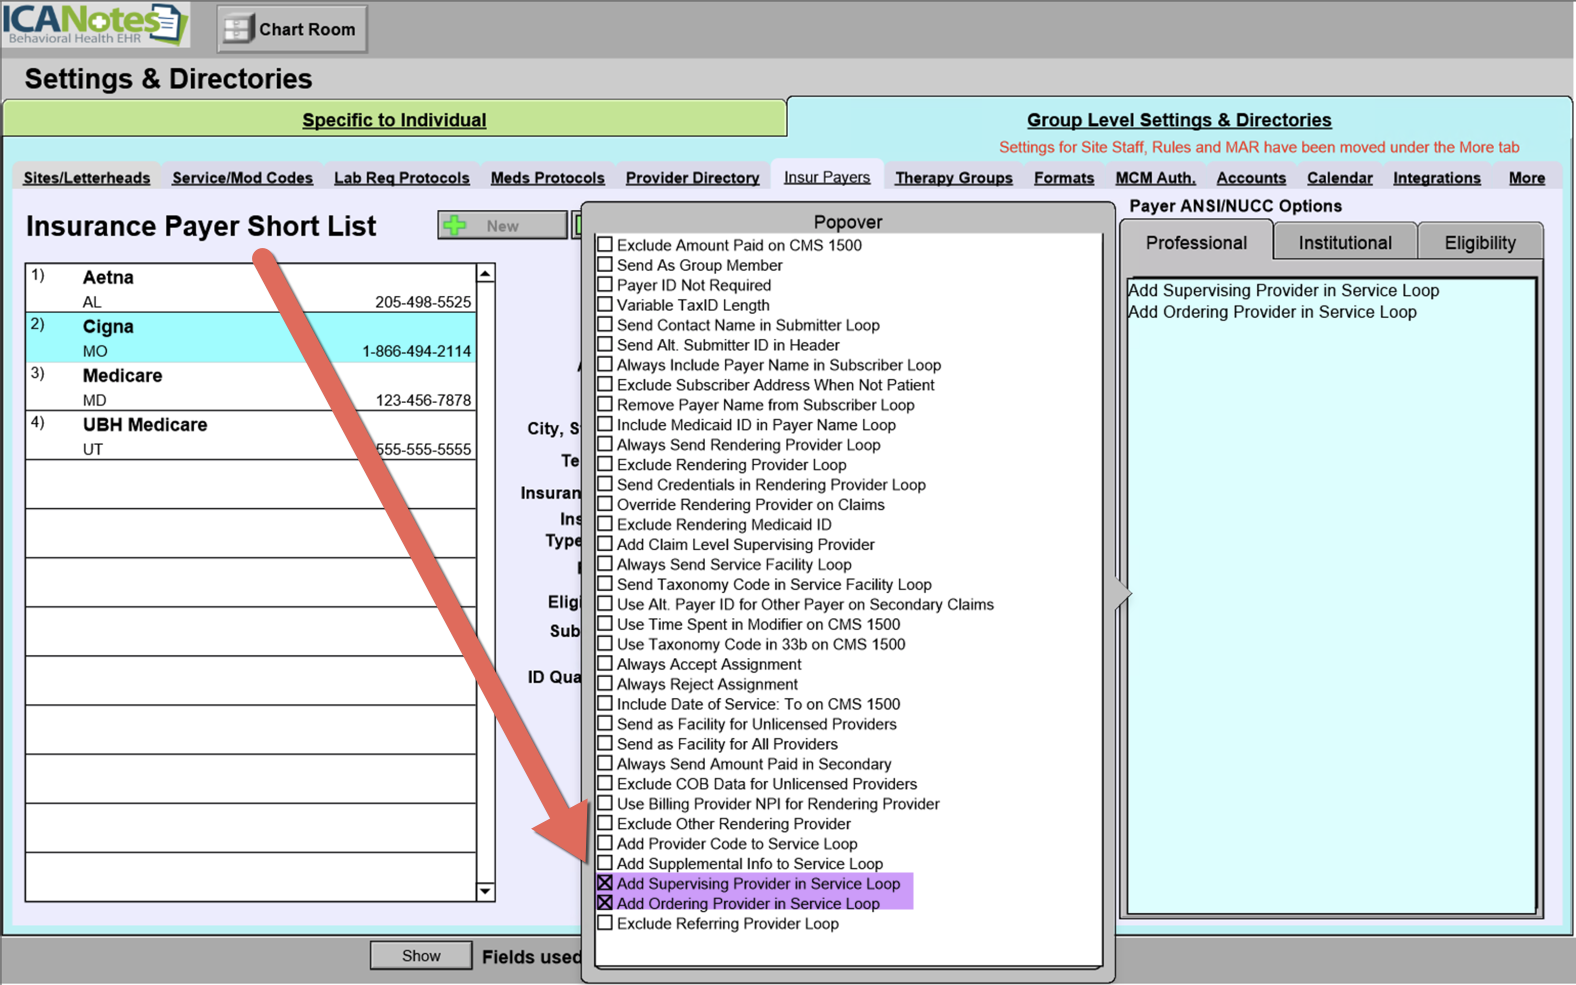Uncheck Add Supervising Provider in Service Loop
This screenshot has width=1576, height=985.
[605, 883]
